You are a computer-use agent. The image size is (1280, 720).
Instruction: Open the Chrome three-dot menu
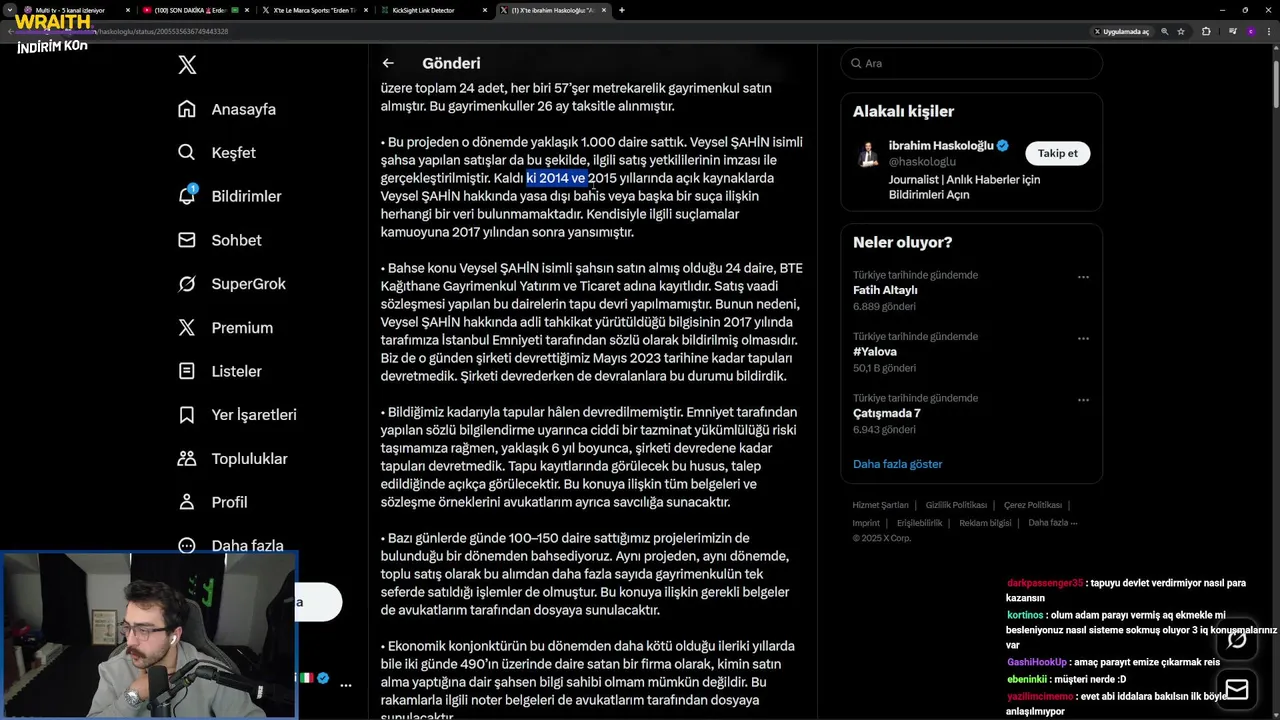(x=1268, y=31)
